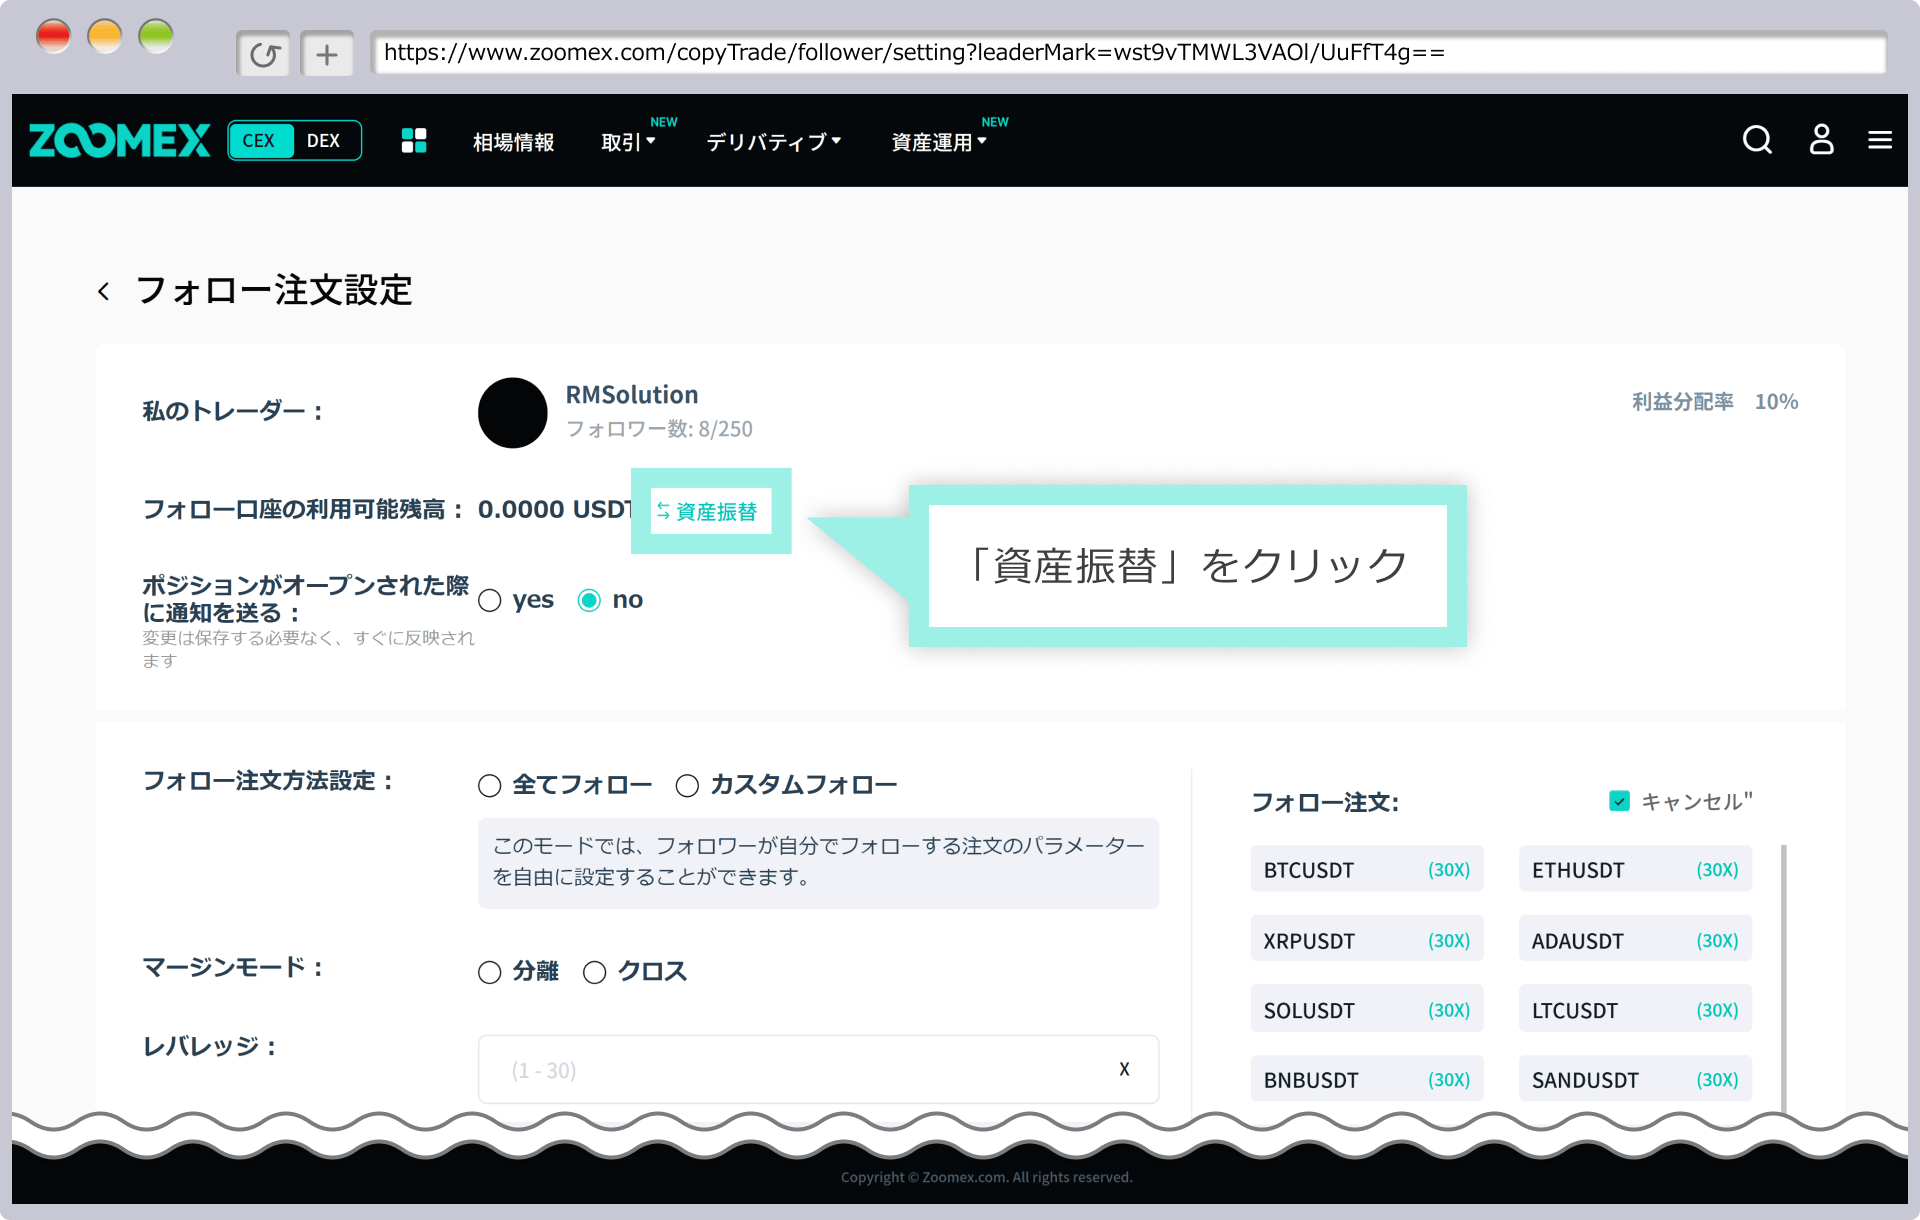Image resolution: width=1920 pixels, height=1220 pixels.
Task: Open 相場情報 in the navigation bar
Action: [x=513, y=142]
